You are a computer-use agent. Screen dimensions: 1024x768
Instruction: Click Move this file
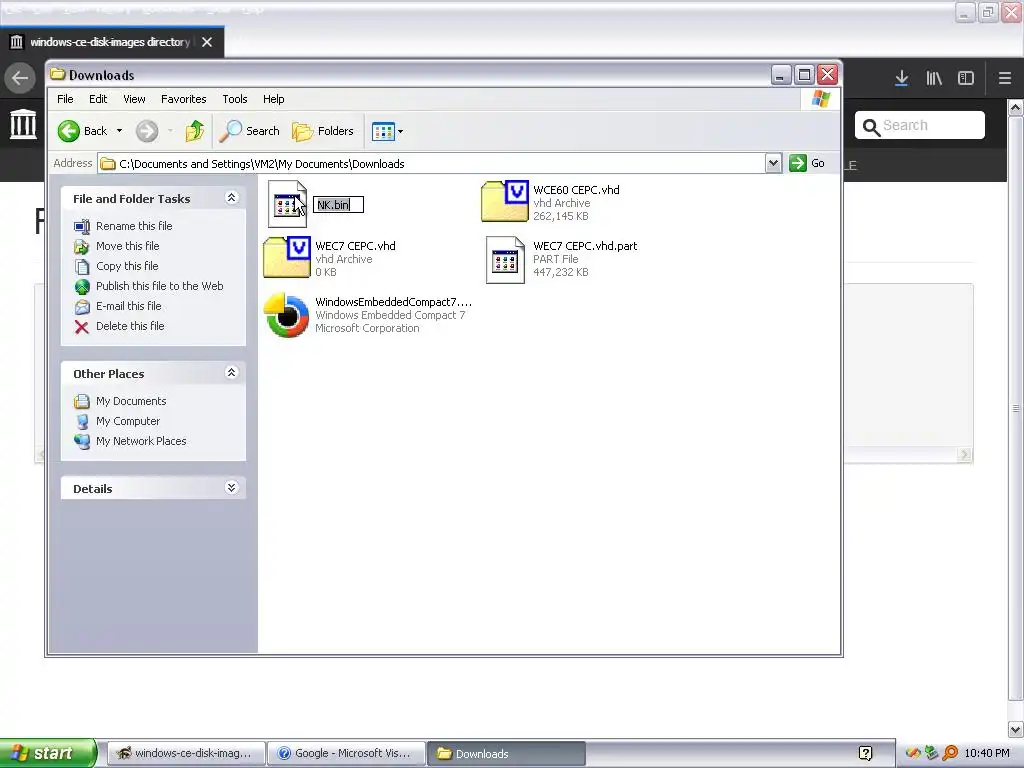[x=127, y=246]
